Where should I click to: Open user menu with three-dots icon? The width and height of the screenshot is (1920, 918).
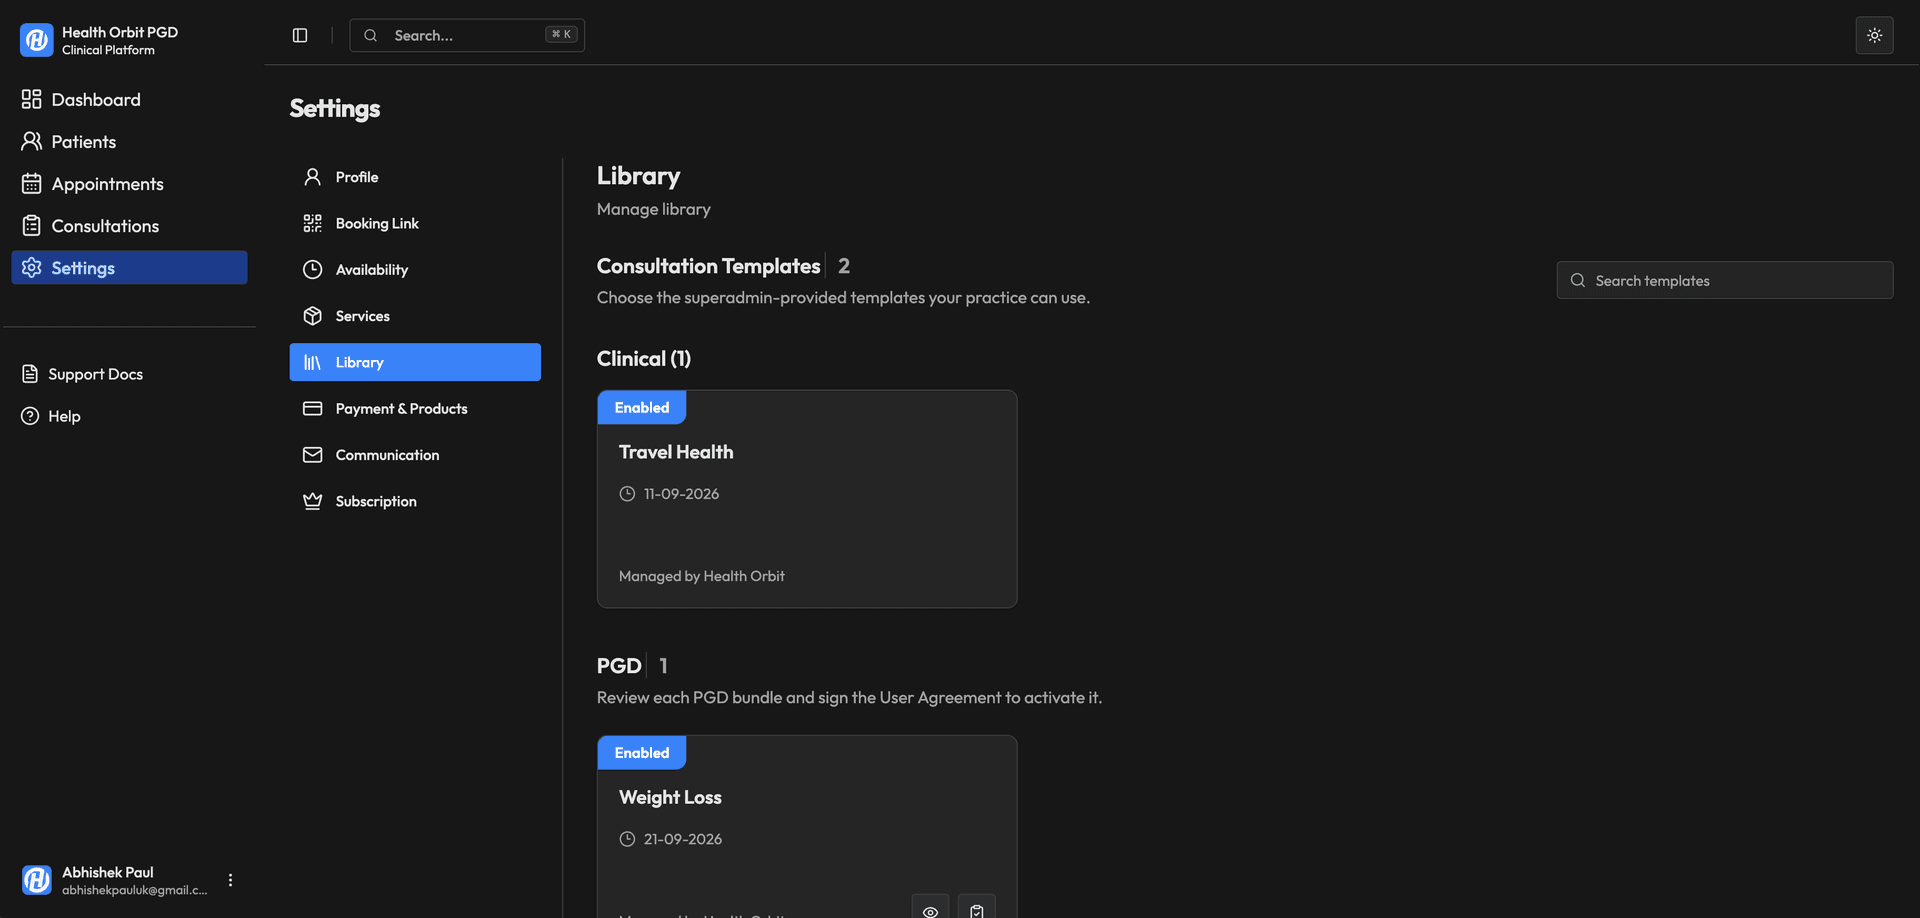pos(230,880)
